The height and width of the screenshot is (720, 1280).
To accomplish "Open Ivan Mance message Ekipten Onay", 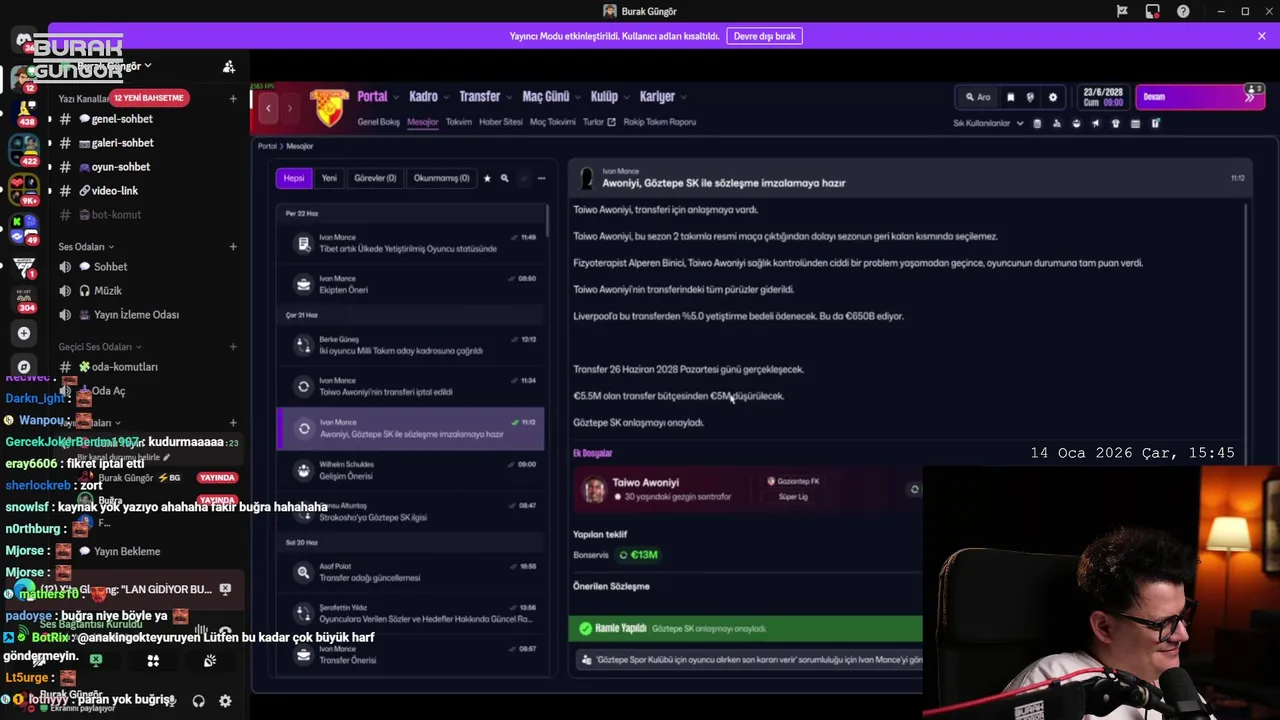I will click(x=411, y=284).
